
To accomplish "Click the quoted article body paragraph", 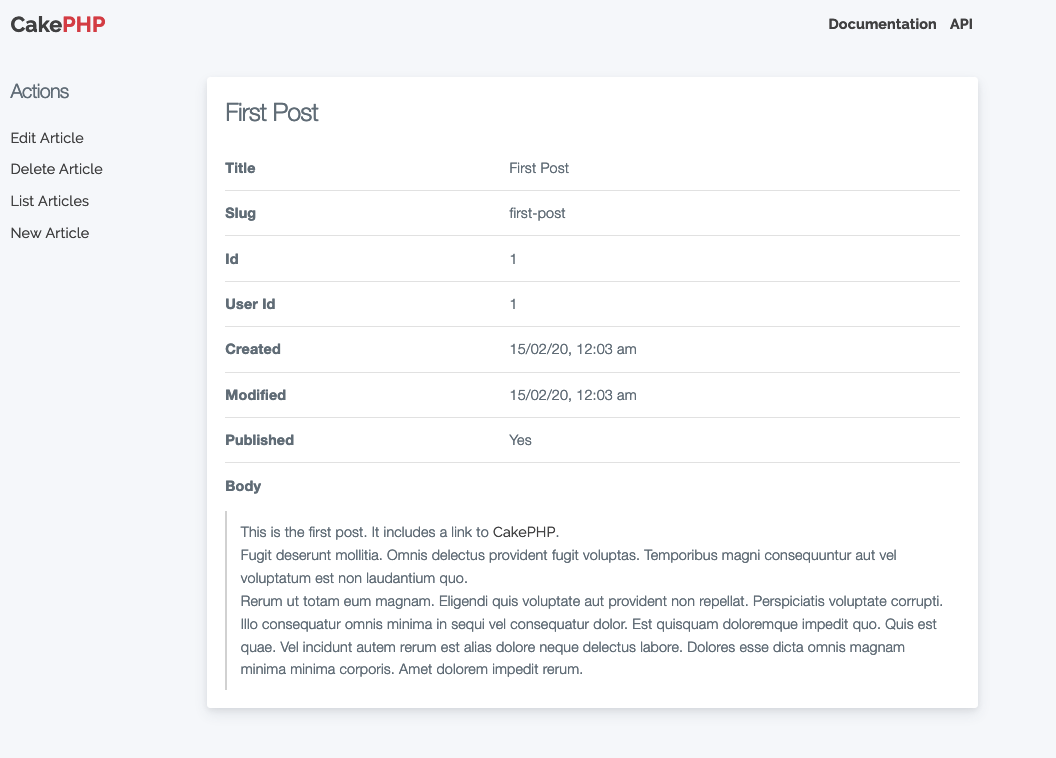I will tap(590, 600).
